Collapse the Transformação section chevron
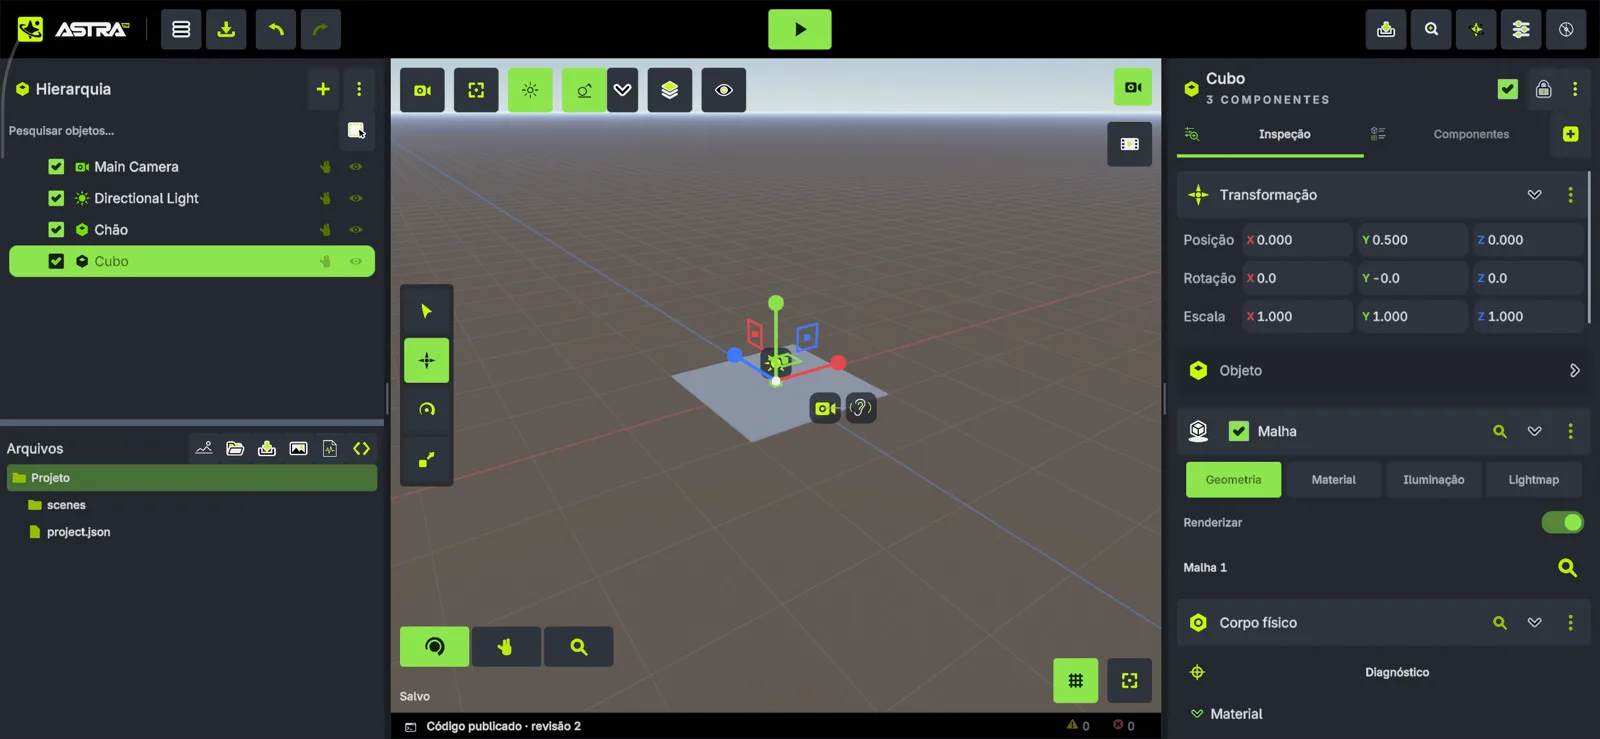This screenshot has width=1600, height=739. click(1534, 195)
